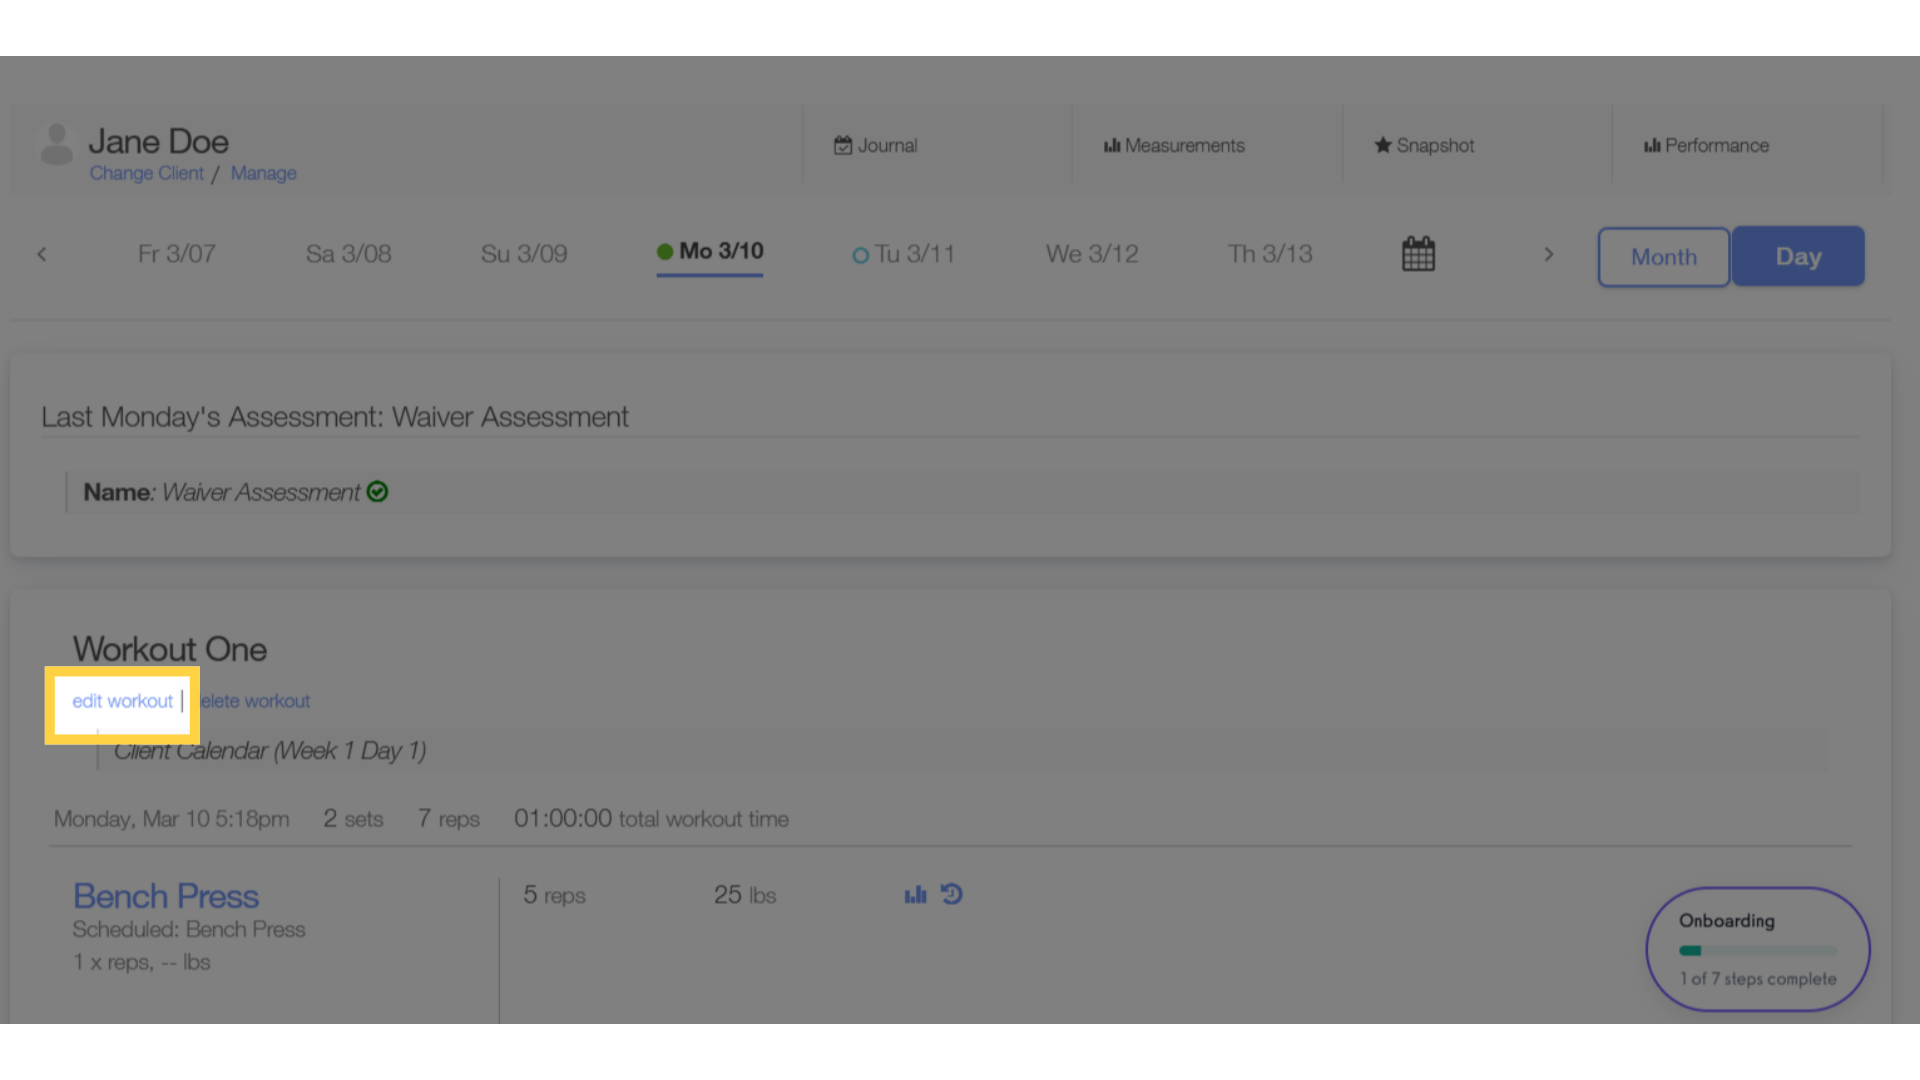1920x1080 pixels.
Task: Click the Onboarding progress bar widget
Action: (x=1757, y=949)
